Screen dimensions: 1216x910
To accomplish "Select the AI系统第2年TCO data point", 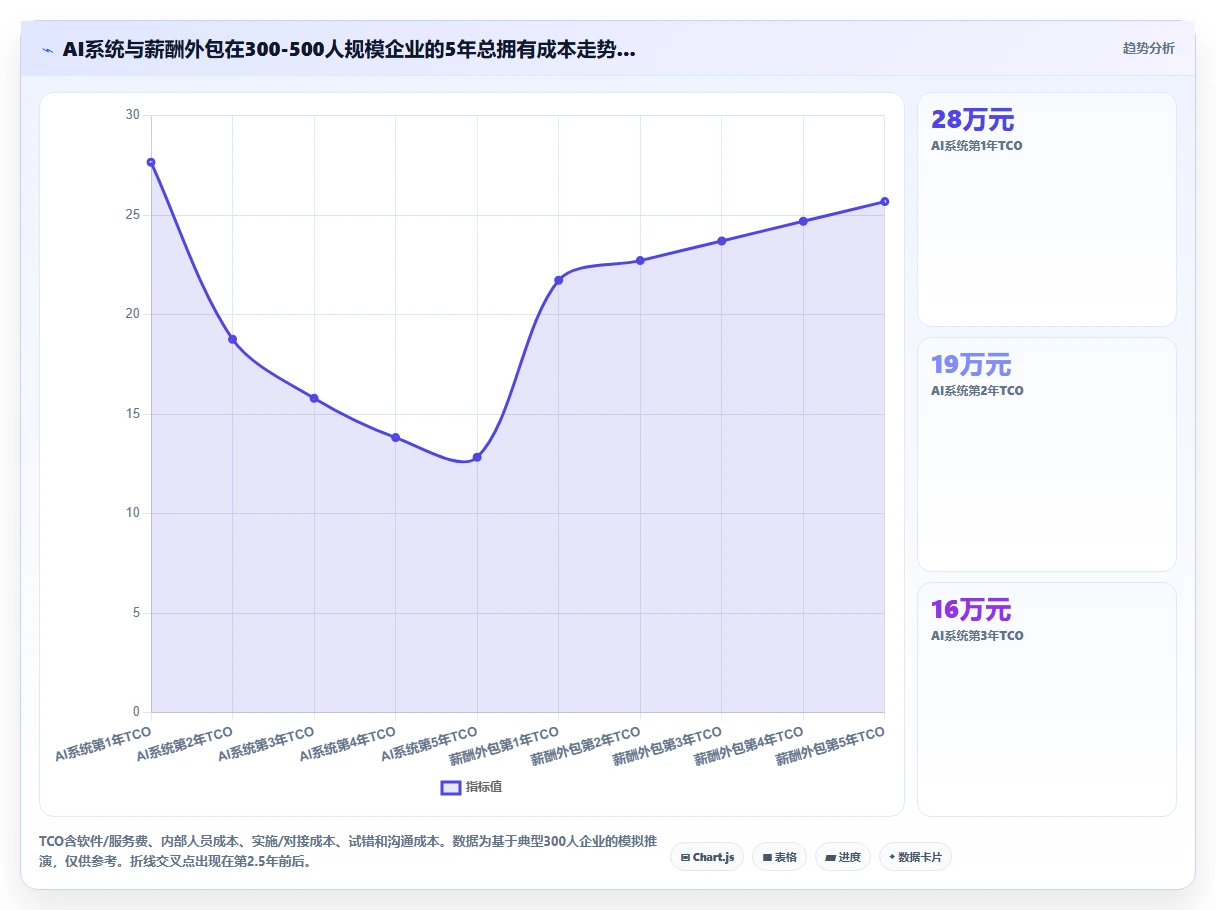I will click(x=232, y=339).
